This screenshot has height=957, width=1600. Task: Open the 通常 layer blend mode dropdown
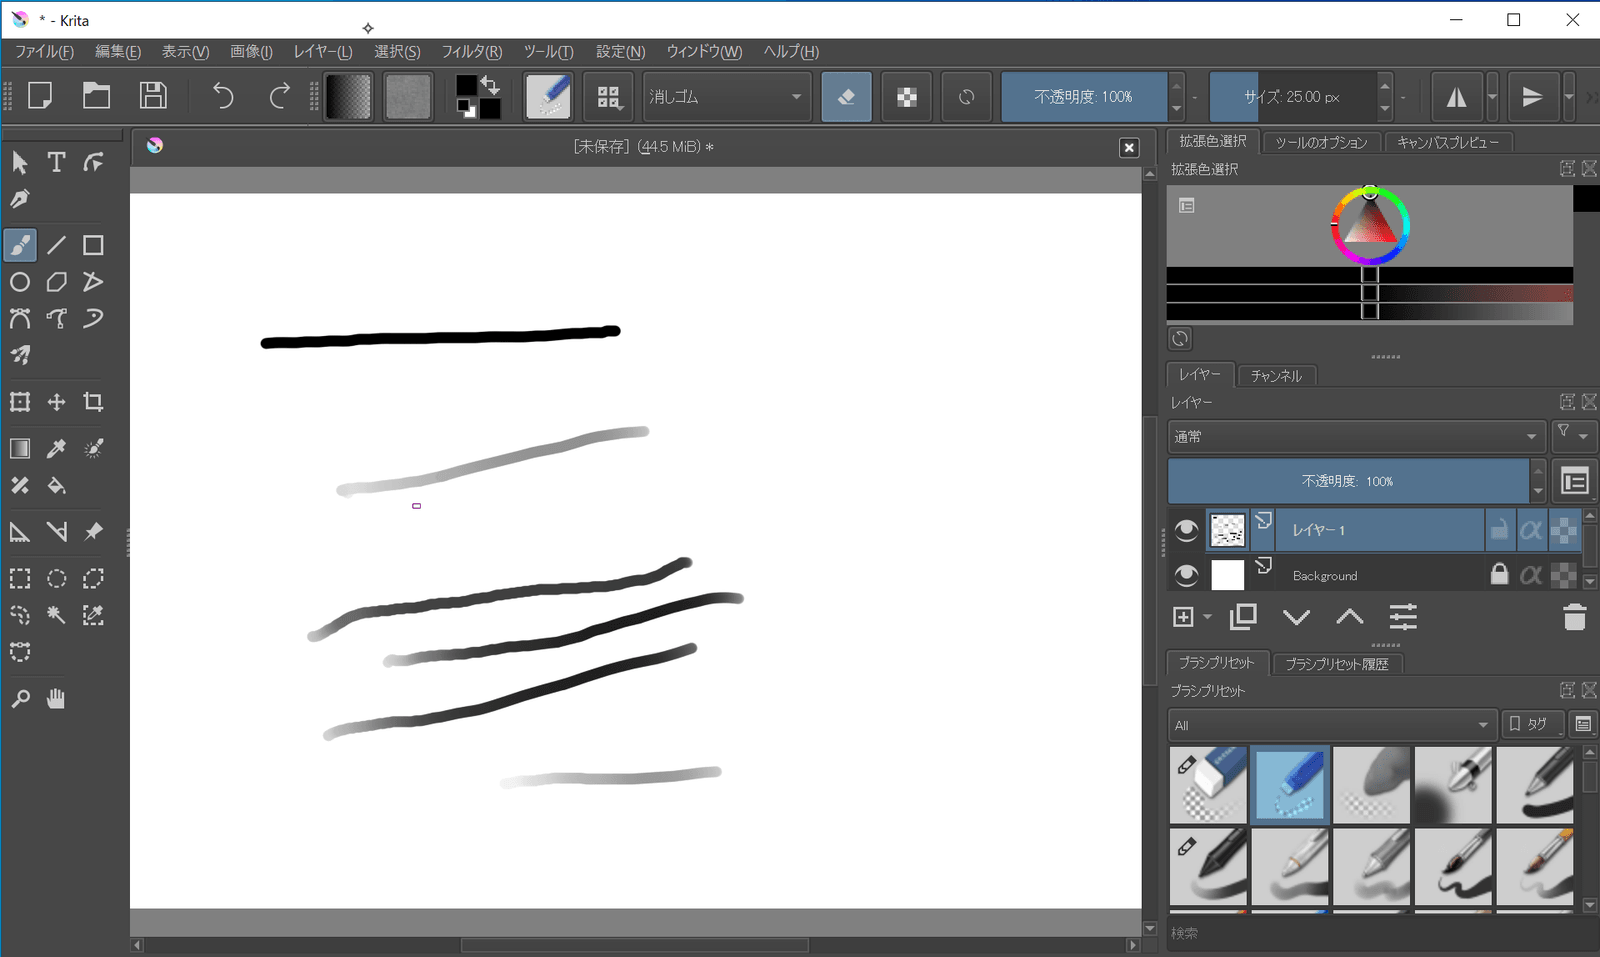(1355, 437)
